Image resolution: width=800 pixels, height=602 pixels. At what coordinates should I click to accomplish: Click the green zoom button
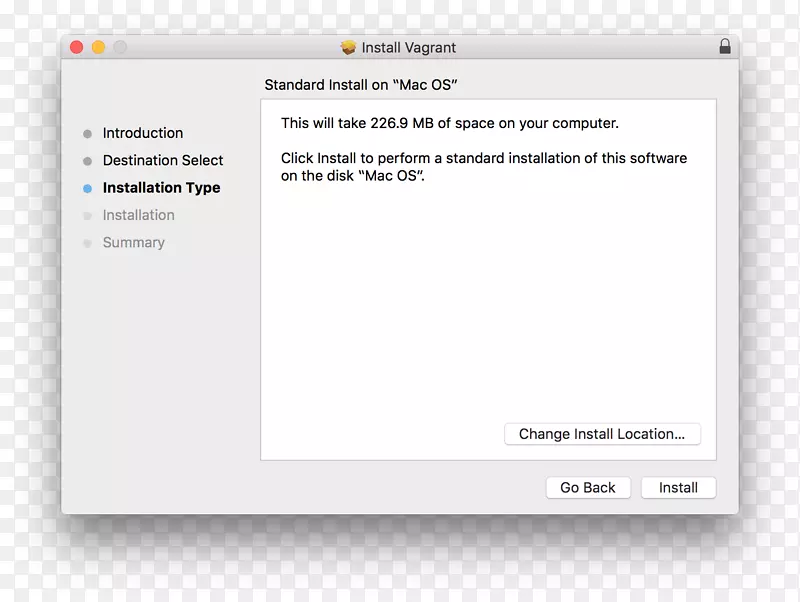(x=119, y=46)
